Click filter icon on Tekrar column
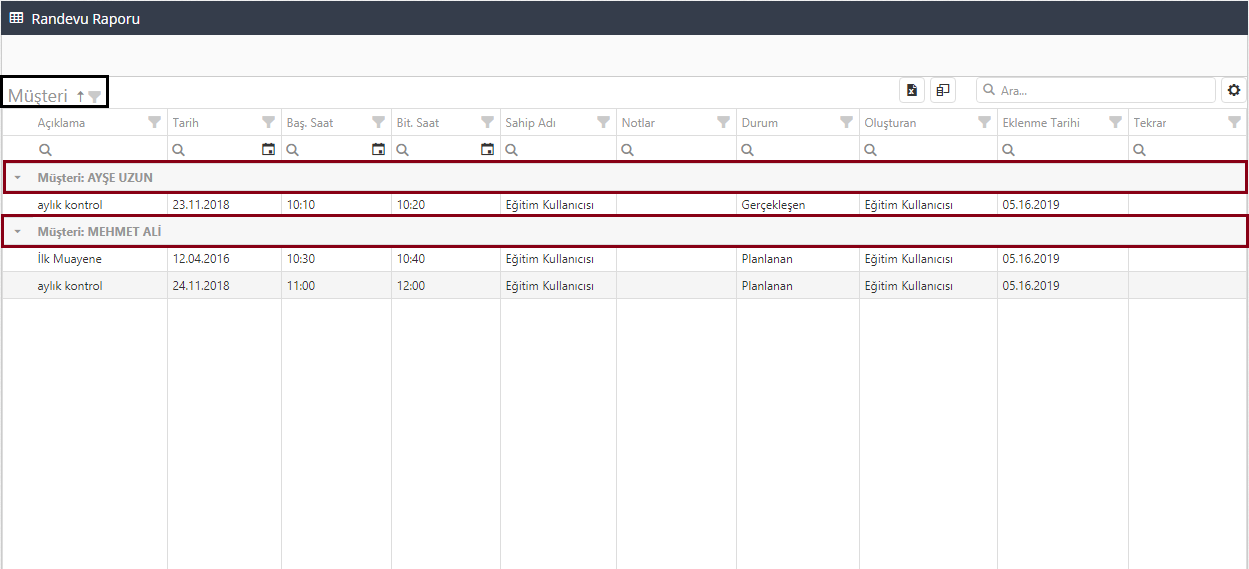The height and width of the screenshot is (569, 1249). pyautogui.click(x=1234, y=122)
